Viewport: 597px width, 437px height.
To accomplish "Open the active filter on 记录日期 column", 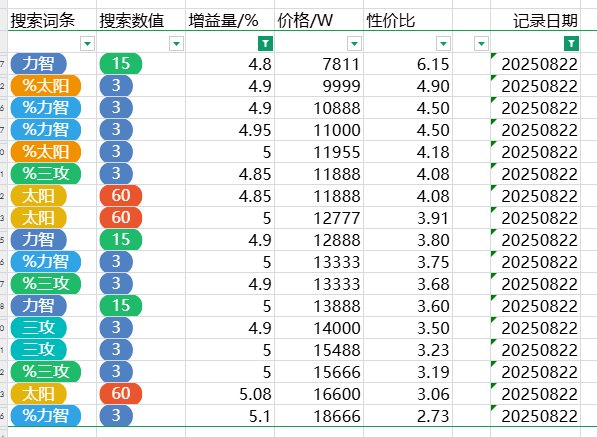I will (x=571, y=43).
